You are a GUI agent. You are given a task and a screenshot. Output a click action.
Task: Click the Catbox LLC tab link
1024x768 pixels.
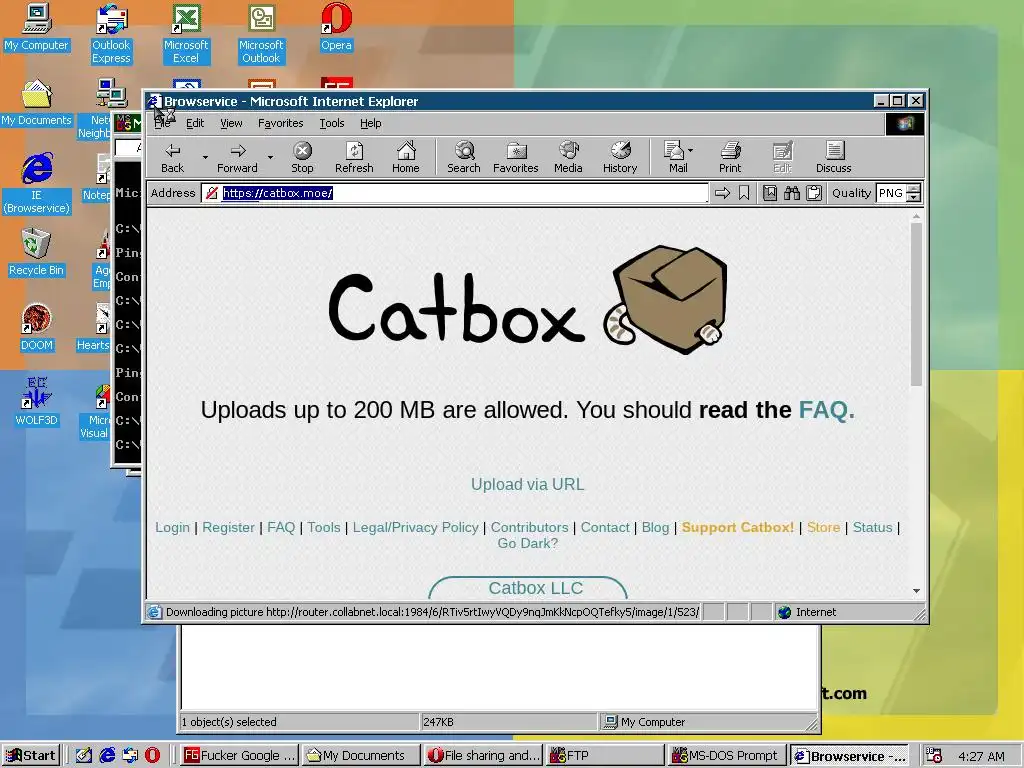pyautogui.click(x=536, y=588)
